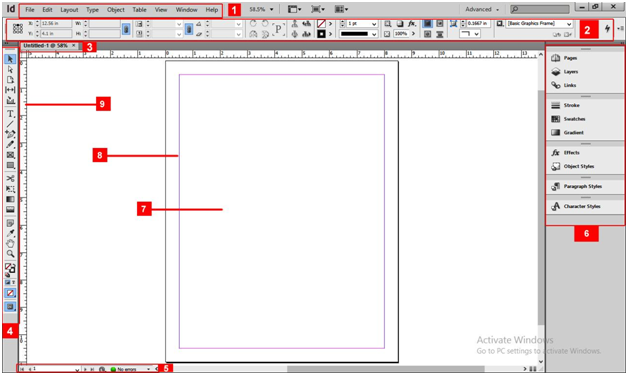
Task: Open the Basic Graphics Frame object style dropdown
Action: [569, 24]
